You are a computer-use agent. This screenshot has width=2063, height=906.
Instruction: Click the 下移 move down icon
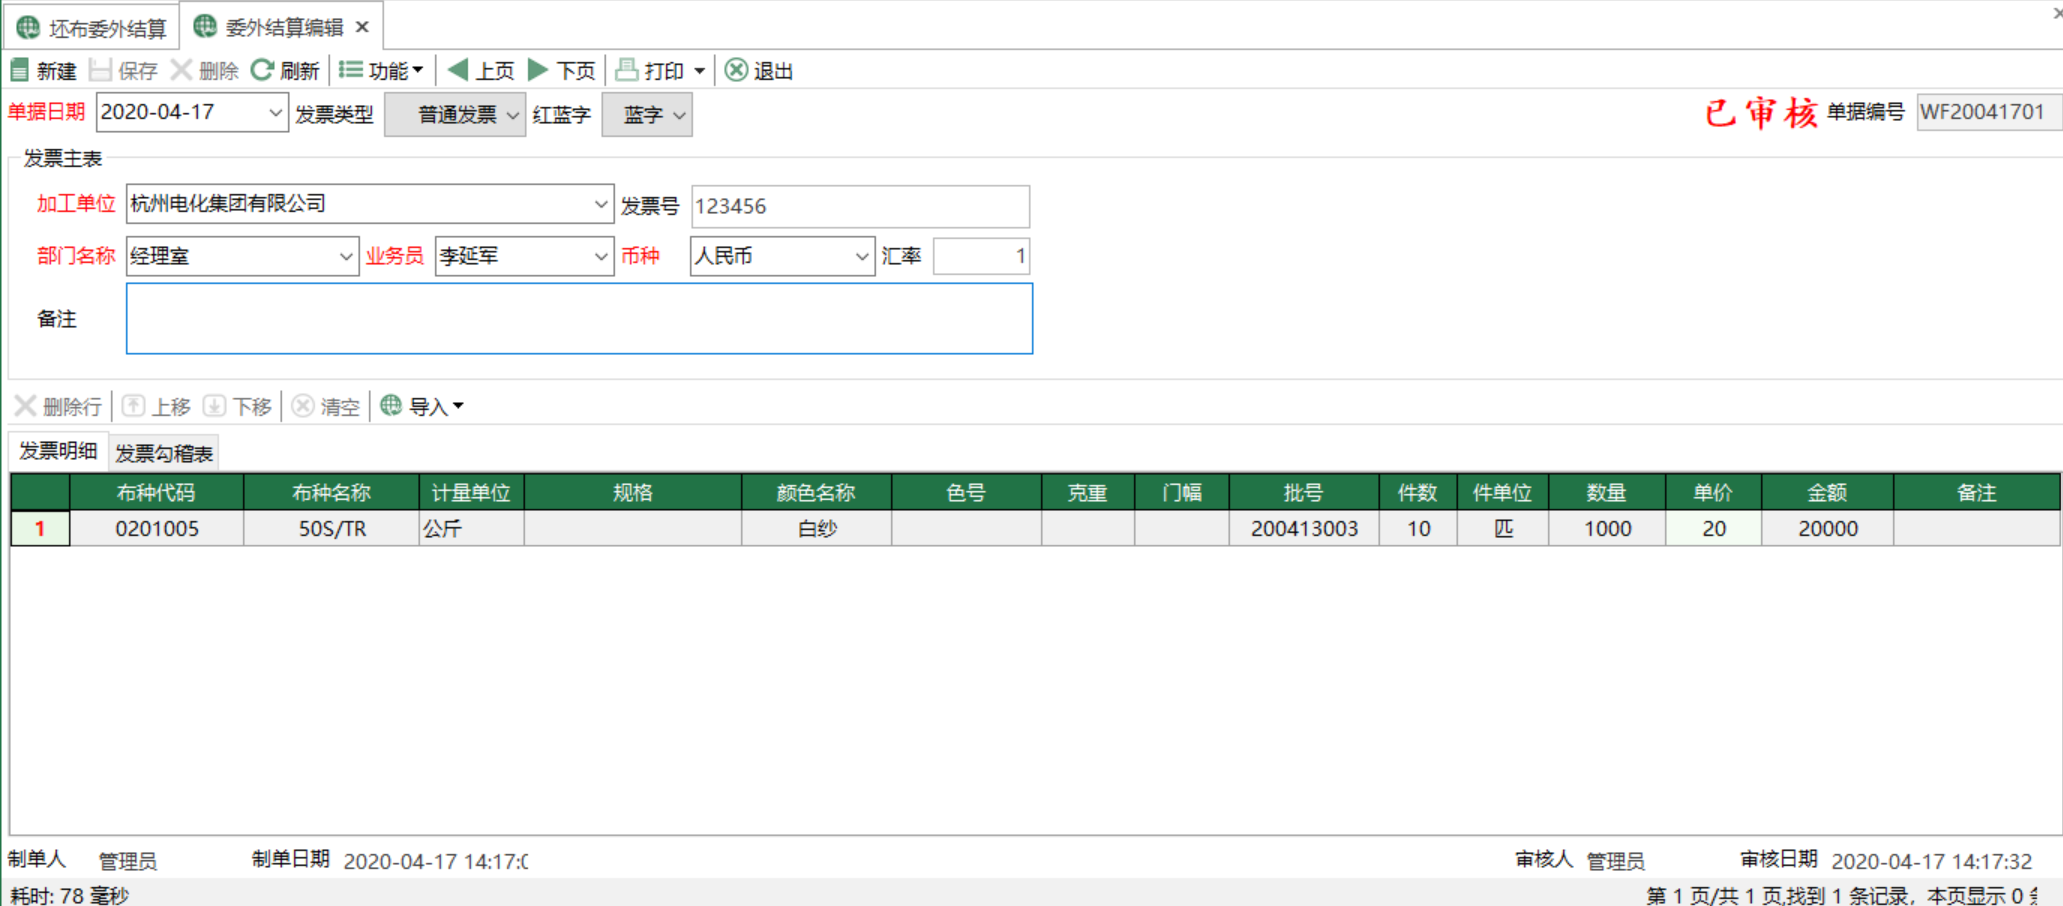(x=214, y=406)
